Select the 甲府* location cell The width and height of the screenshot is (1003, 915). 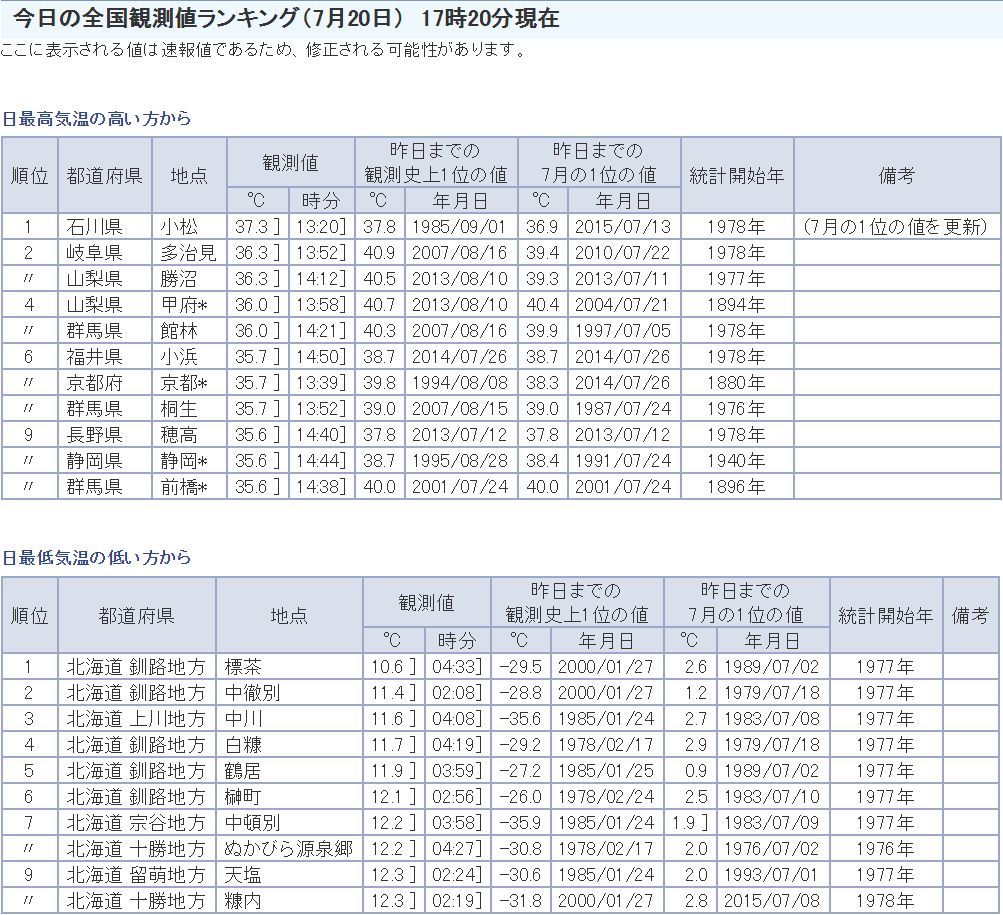pos(184,305)
